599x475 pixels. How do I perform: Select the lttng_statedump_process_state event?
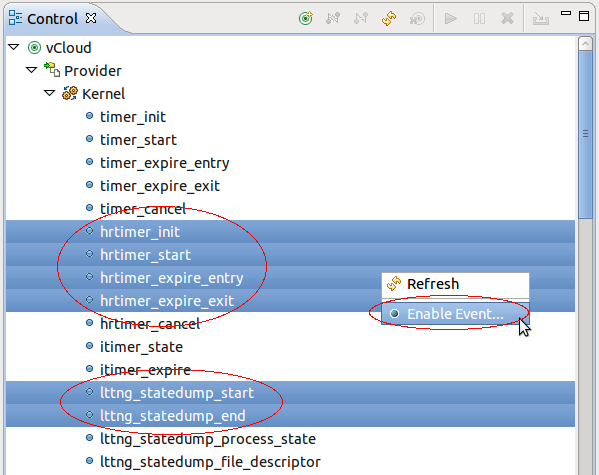point(208,439)
